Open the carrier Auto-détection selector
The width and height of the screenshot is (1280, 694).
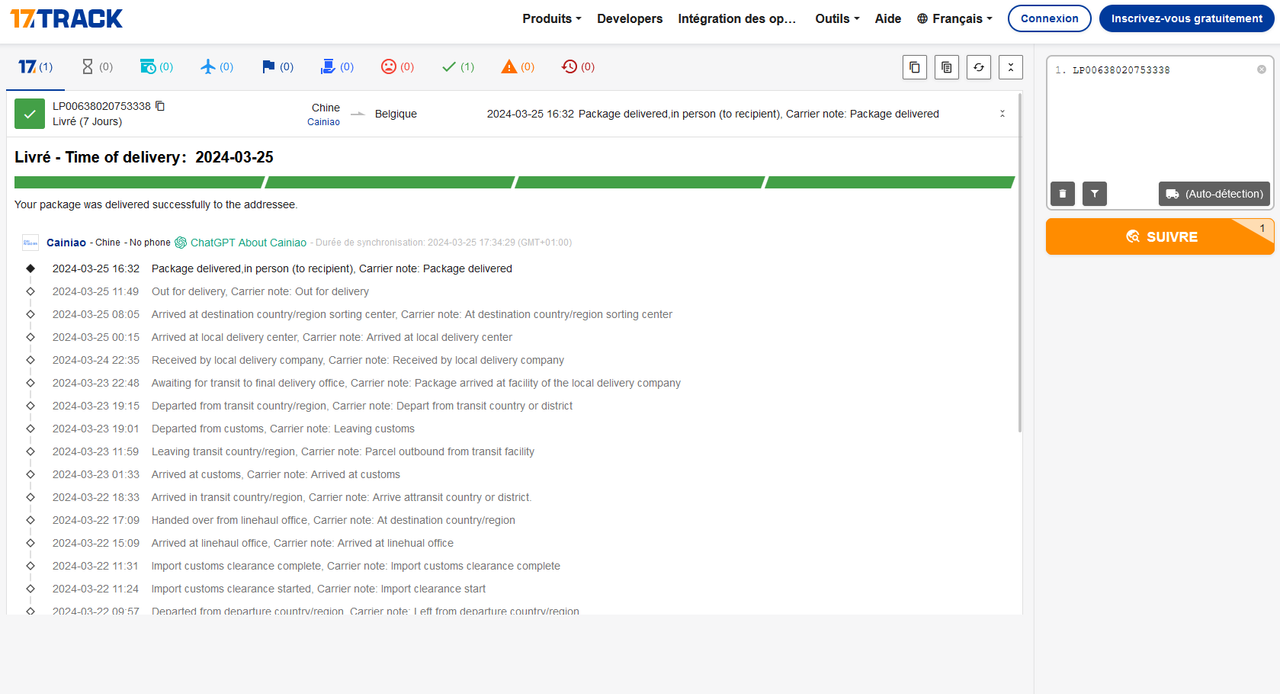click(x=1214, y=194)
